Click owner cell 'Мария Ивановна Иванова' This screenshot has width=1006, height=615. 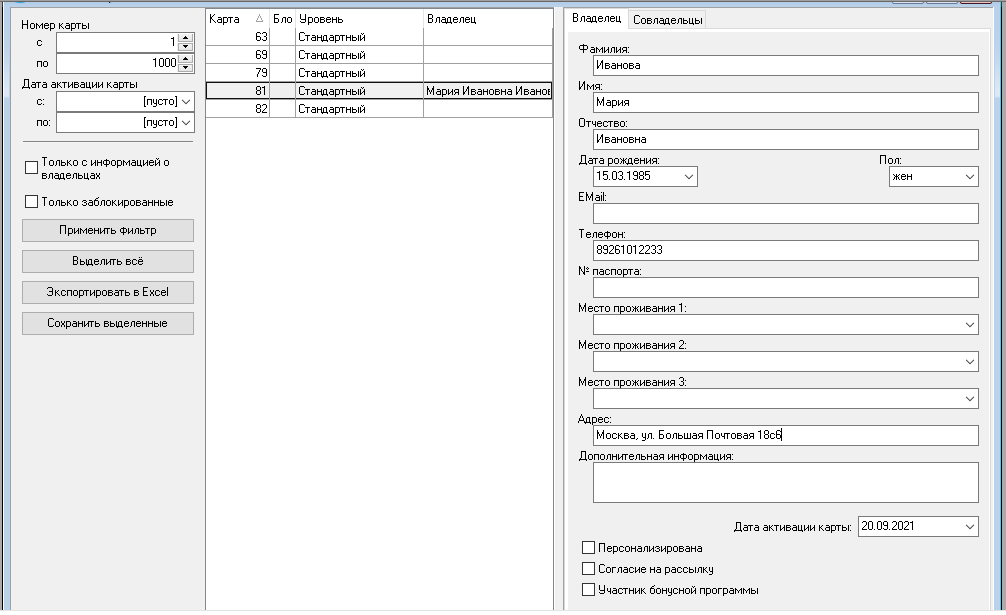[488, 91]
